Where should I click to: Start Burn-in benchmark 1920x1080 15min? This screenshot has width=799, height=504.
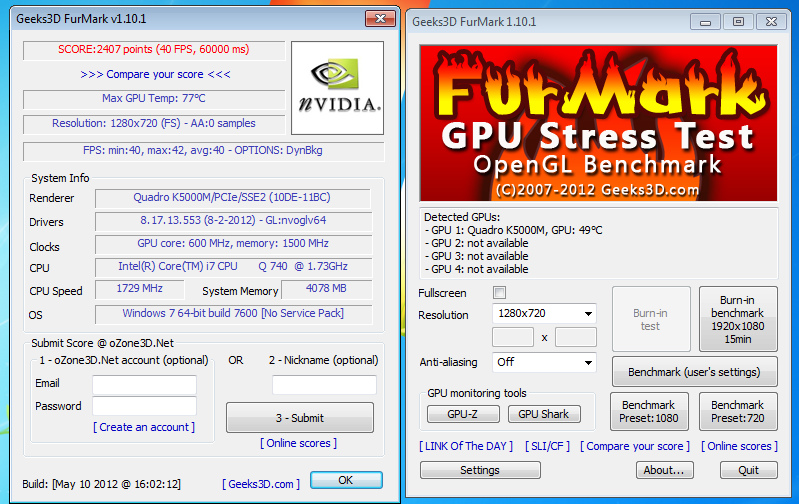[x=738, y=319]
